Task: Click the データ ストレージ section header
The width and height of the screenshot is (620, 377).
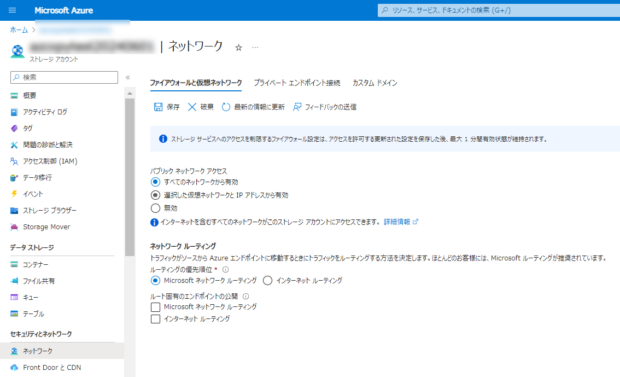Action: coord(32,248)
